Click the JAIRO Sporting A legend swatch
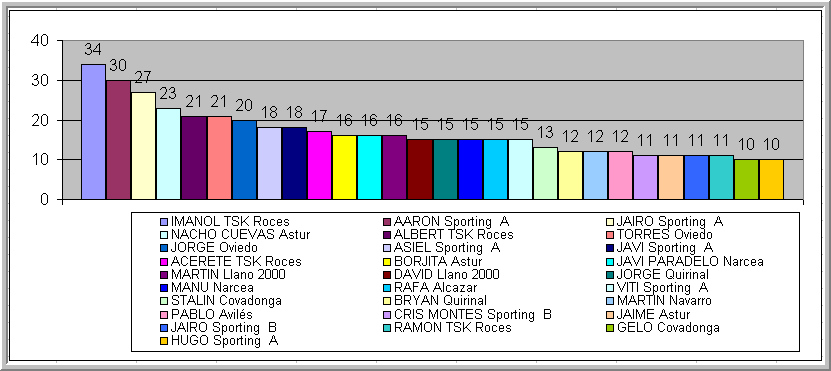Image resolution: width=831 pixels, height=371 pixels. (x=611, y=222)
